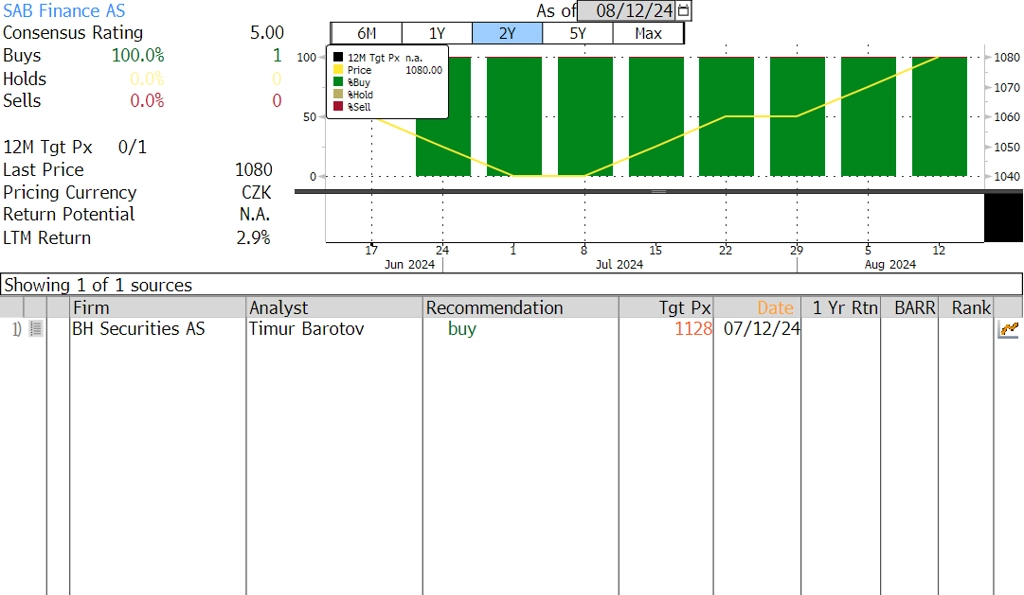Sort table by Tgt Px column header
The width and height of the screenshot is (1024, 595).
click(x=666, y=308)
